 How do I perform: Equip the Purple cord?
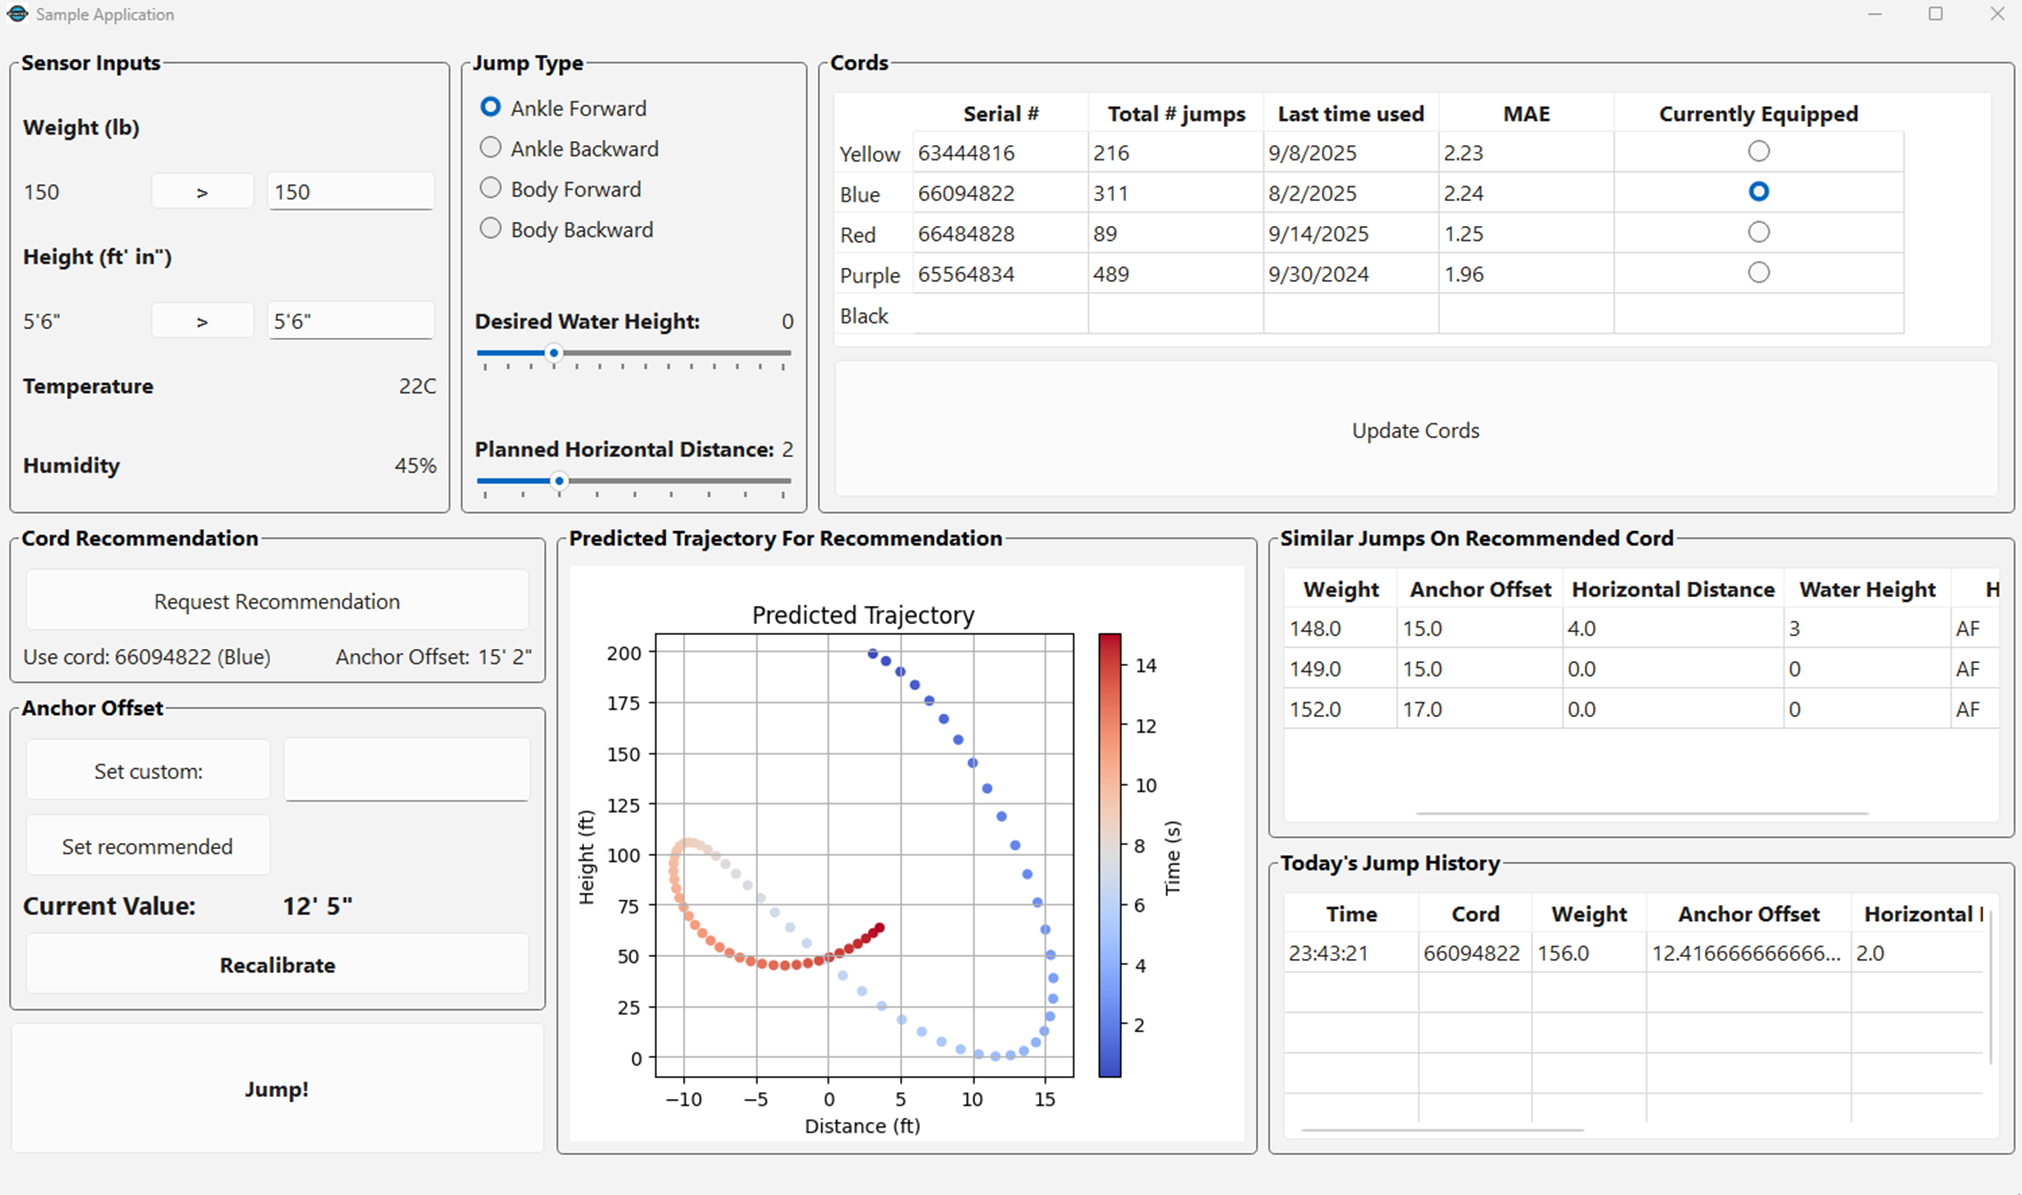(x=1758, y=272)
